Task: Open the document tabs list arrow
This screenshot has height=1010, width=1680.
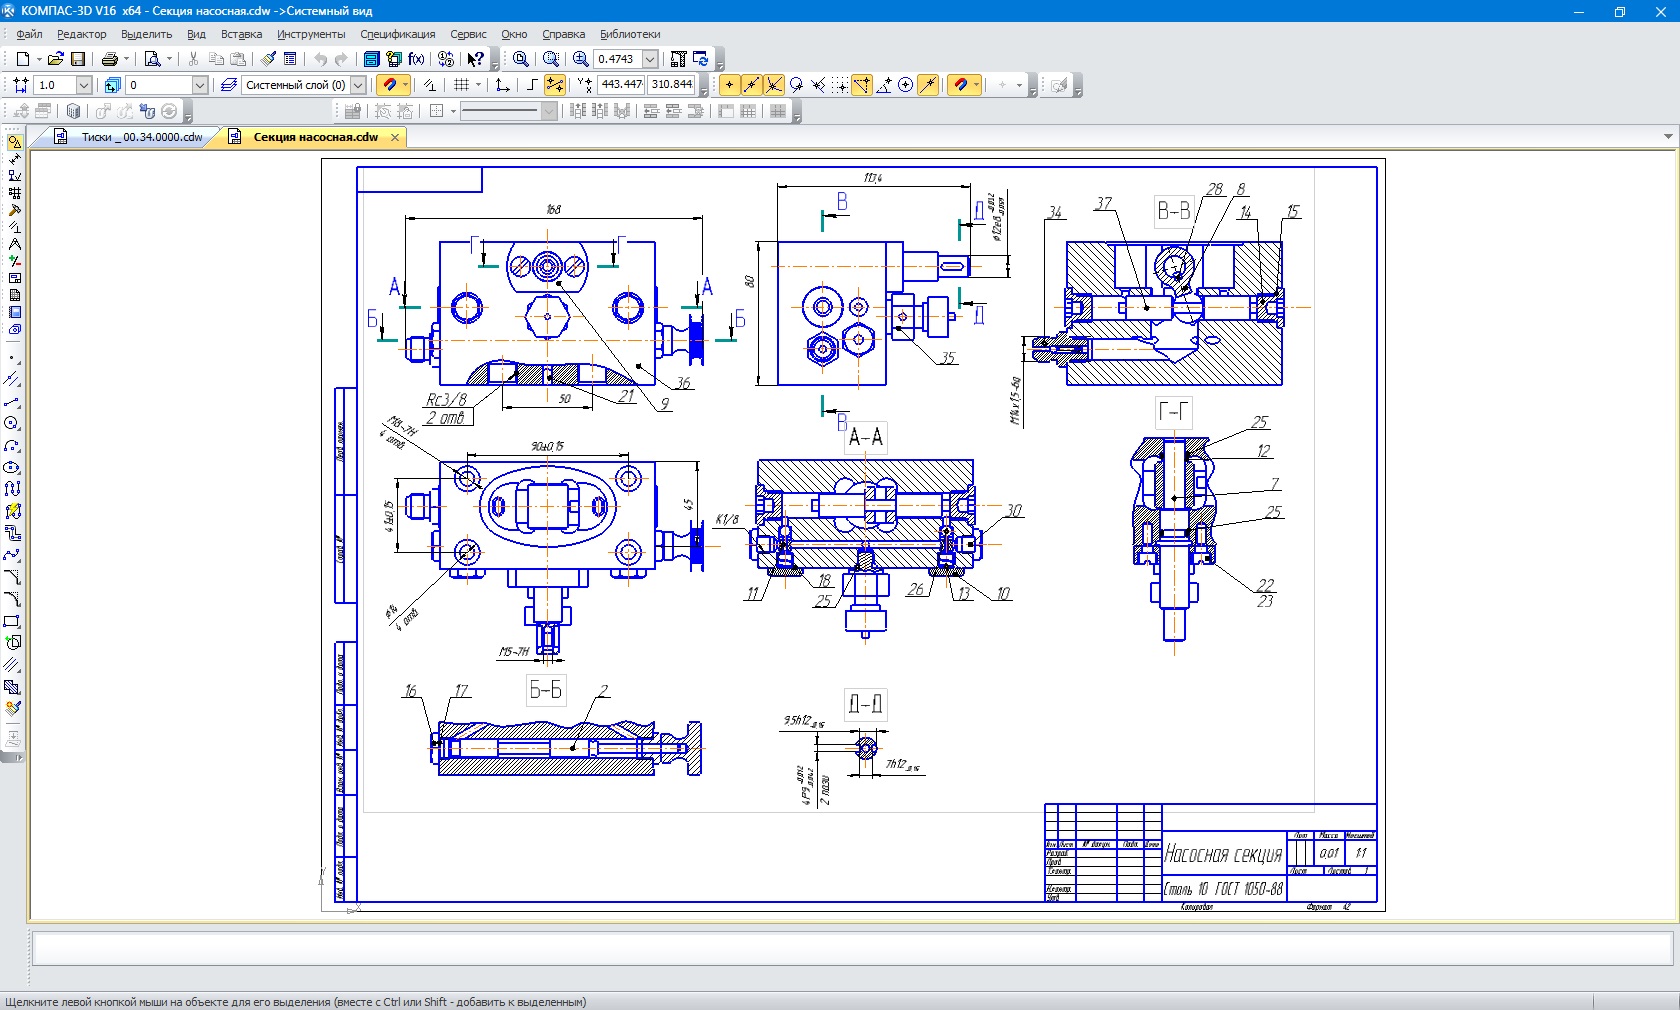Action: pyautogui.click(x=1668, y=136)
